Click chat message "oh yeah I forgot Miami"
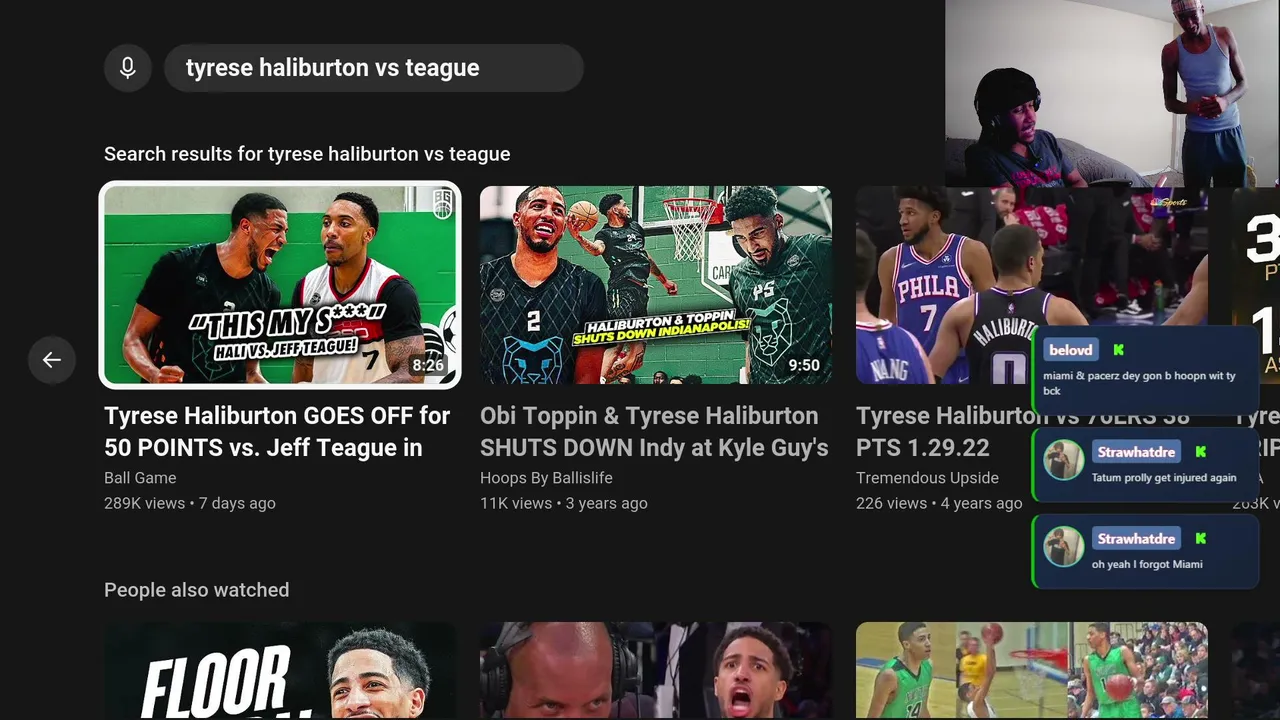Viewport: 1280px width, 720px height. (1147, 565)
